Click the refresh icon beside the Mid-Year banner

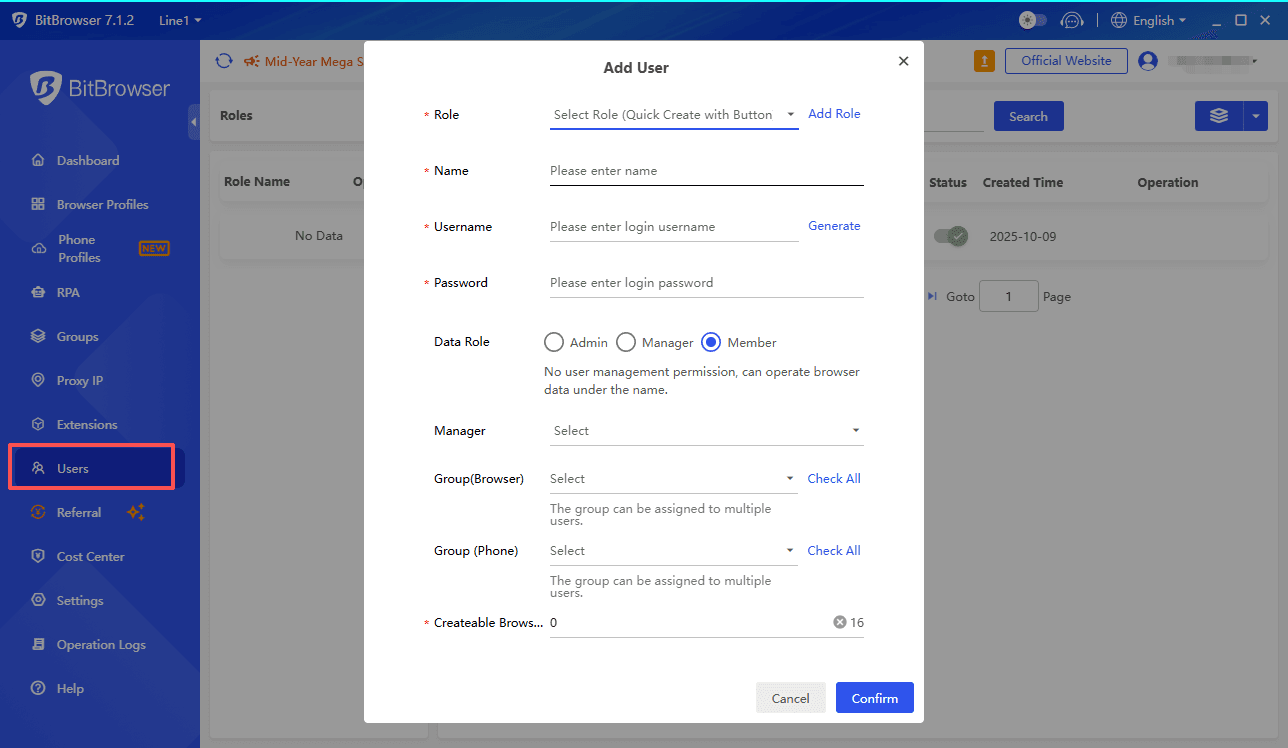pos(224,61)
